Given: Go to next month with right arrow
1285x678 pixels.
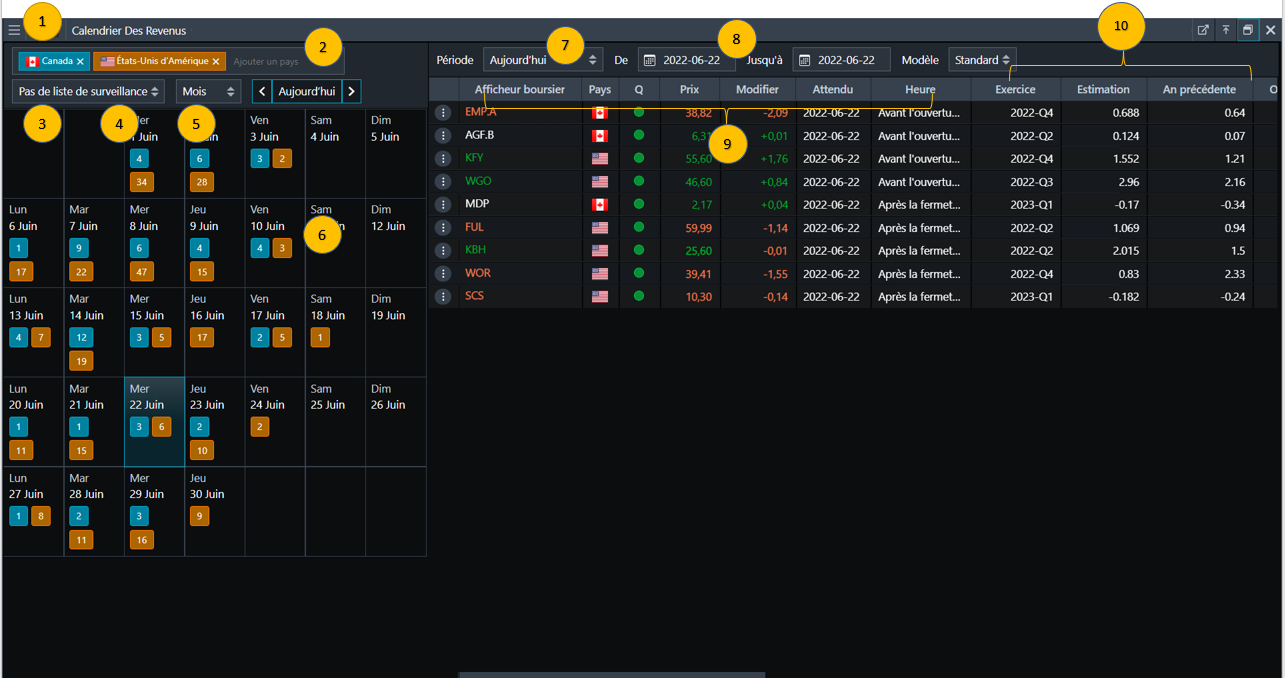Looking at the screenshot, I should pyautogui.click(x=351, y=92).
